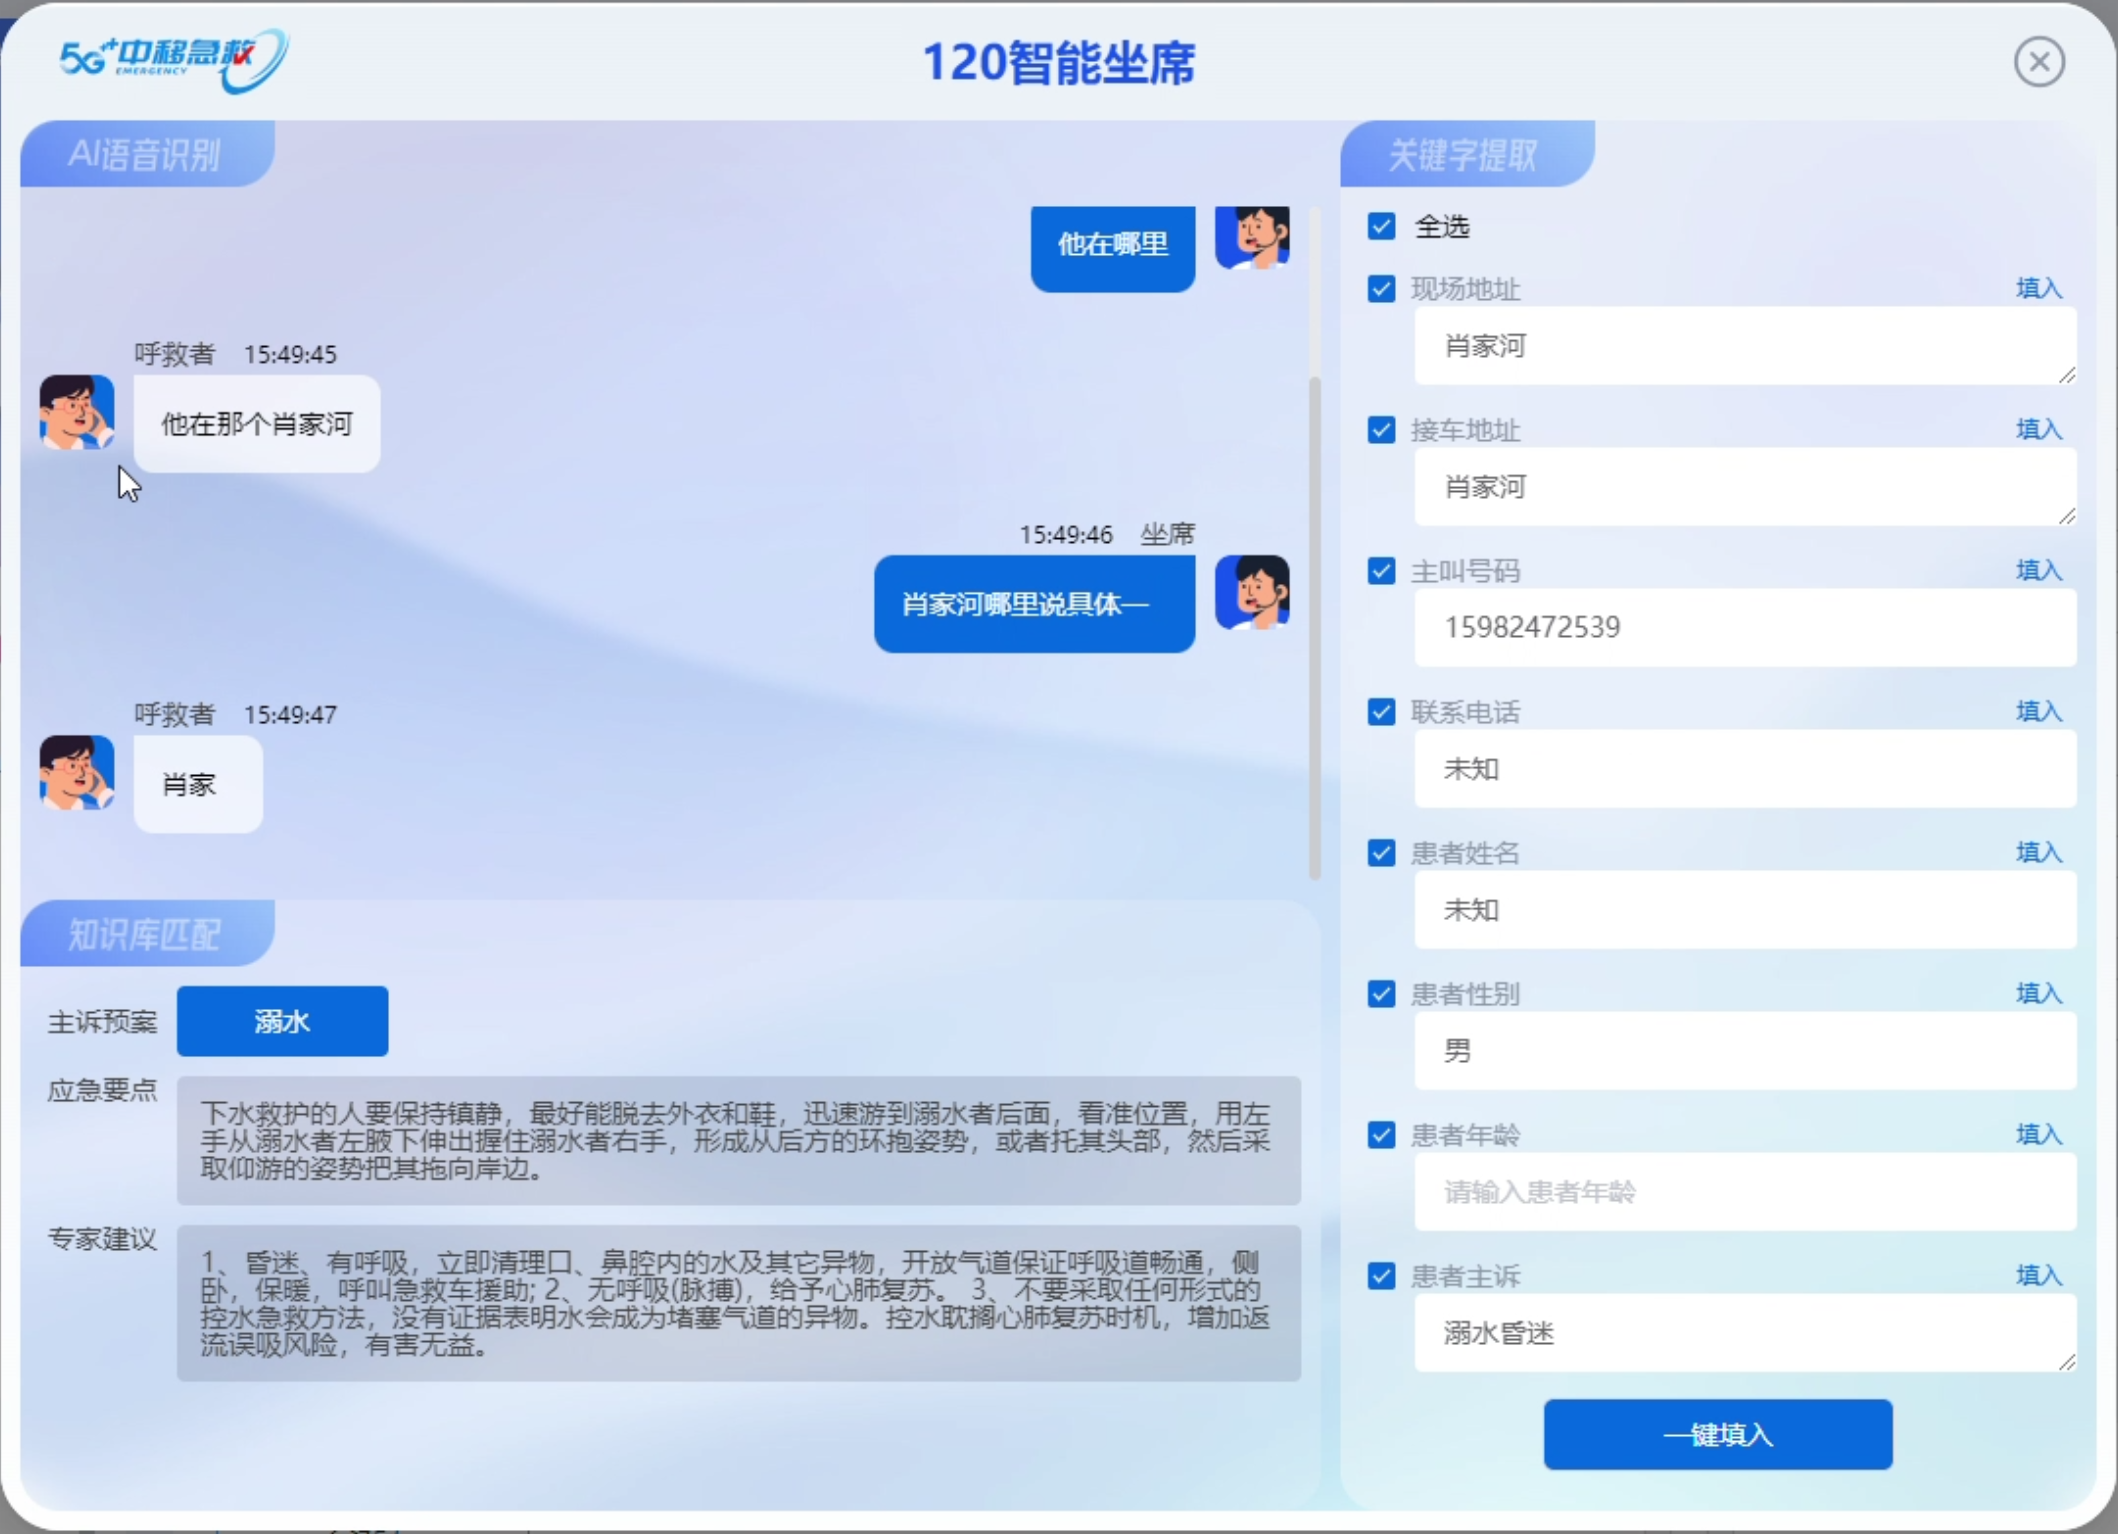The width and height of the screenshot is (2118, 1534).
Task: Click the empty 患者年龄 input field
Action: (x=1745, y=1192)
